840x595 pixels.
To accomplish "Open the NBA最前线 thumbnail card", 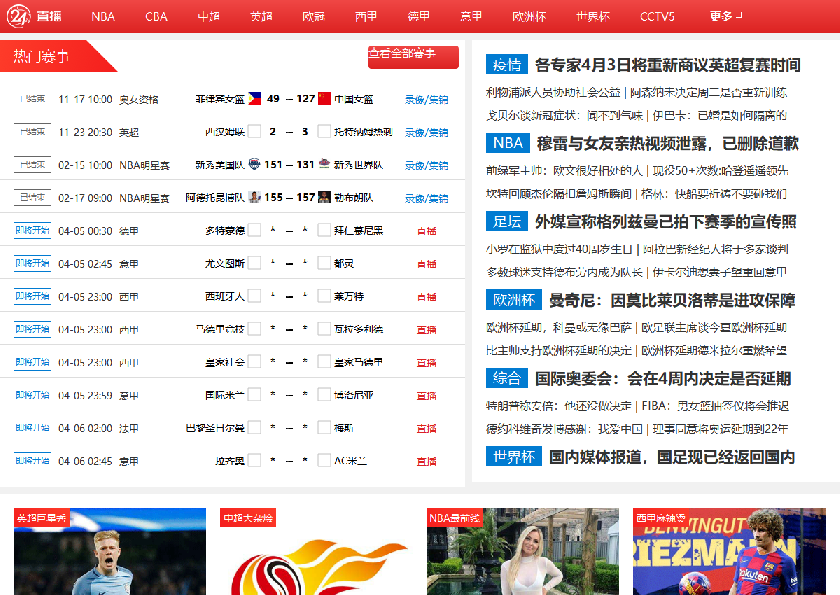I will tap(522, 552).
